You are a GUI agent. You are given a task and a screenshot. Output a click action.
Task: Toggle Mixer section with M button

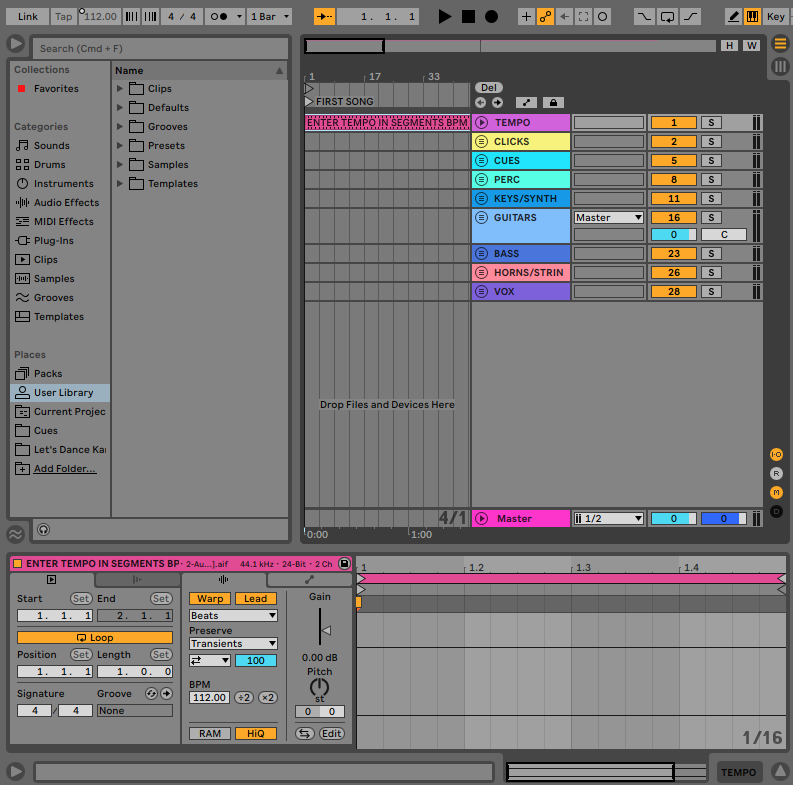click(776, 492)
